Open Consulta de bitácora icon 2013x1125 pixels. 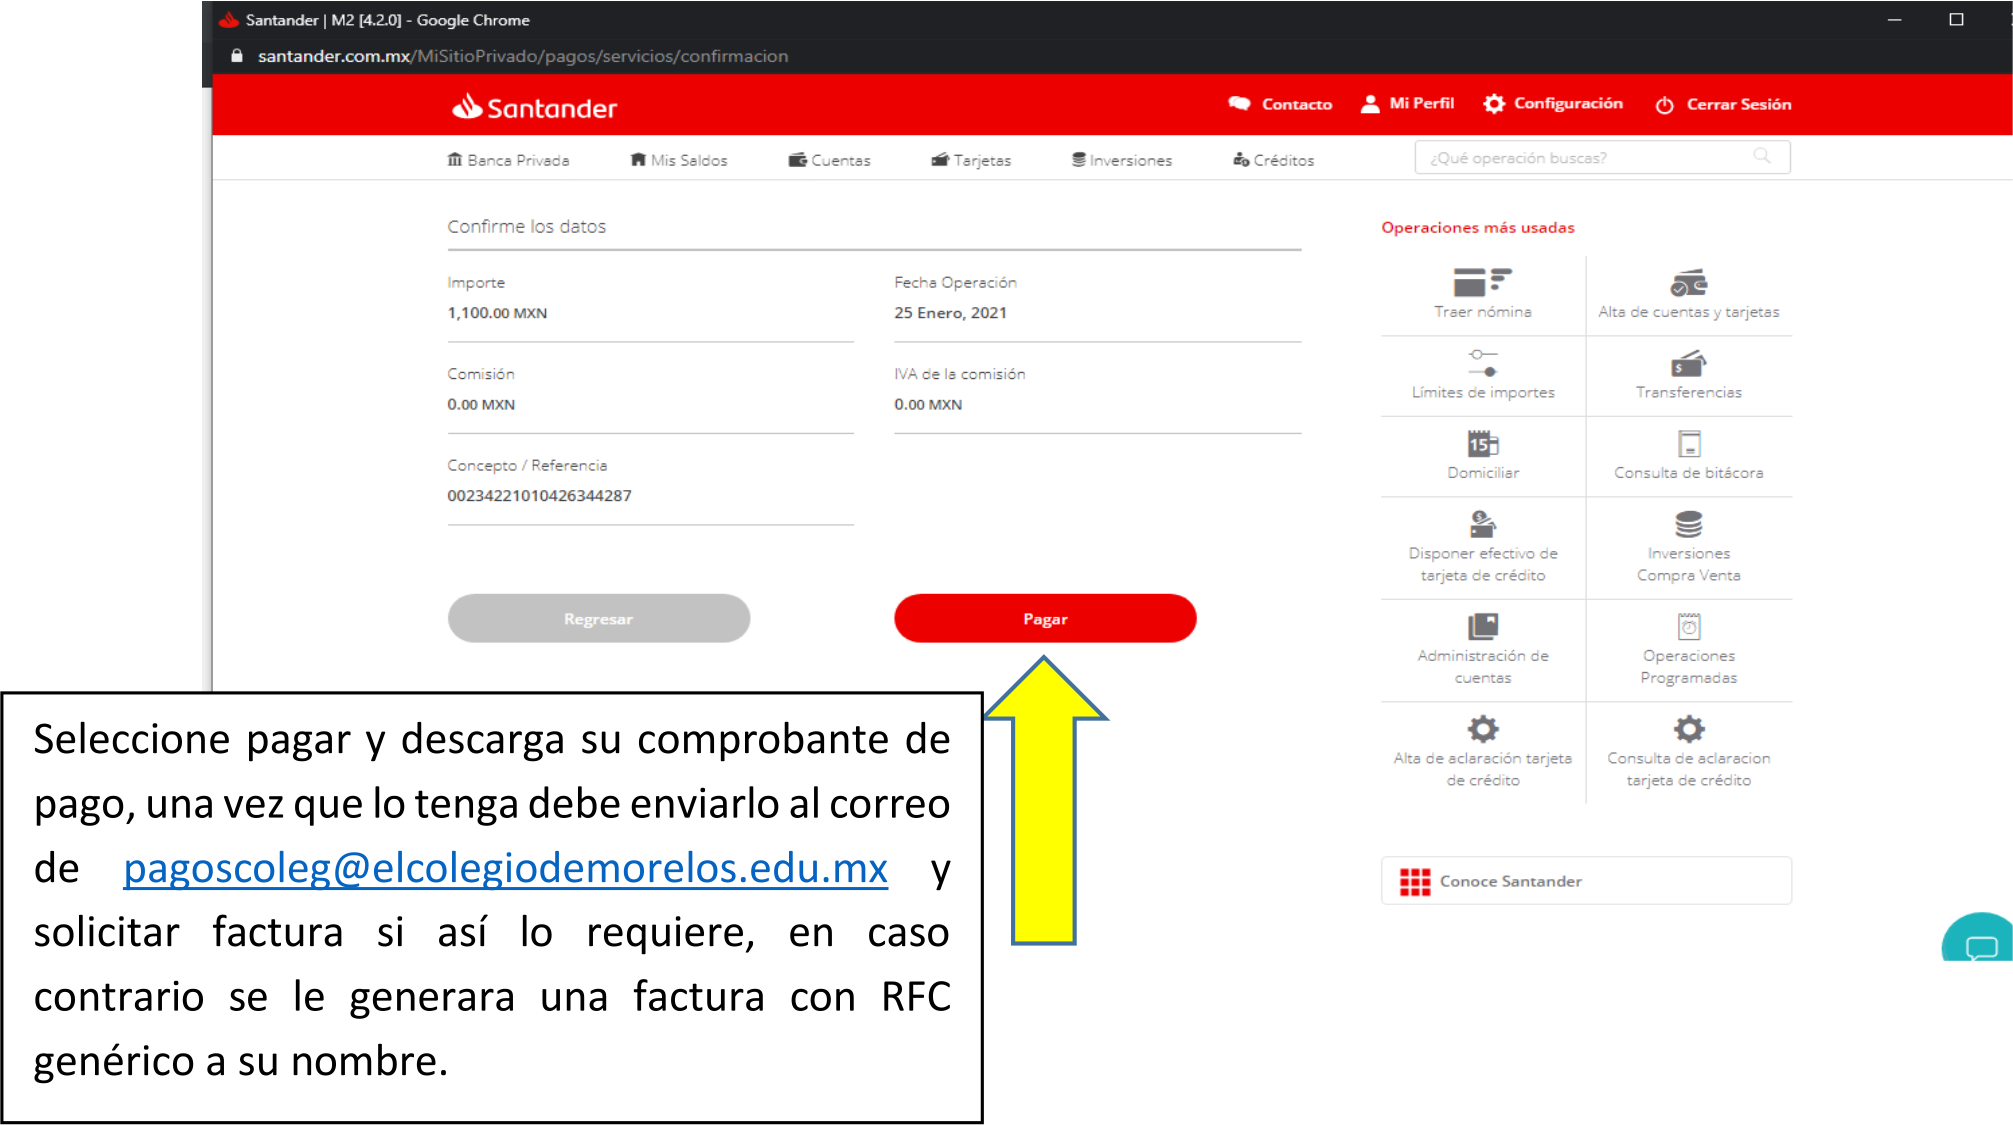pyautogui.click(x=1688, y=443)
